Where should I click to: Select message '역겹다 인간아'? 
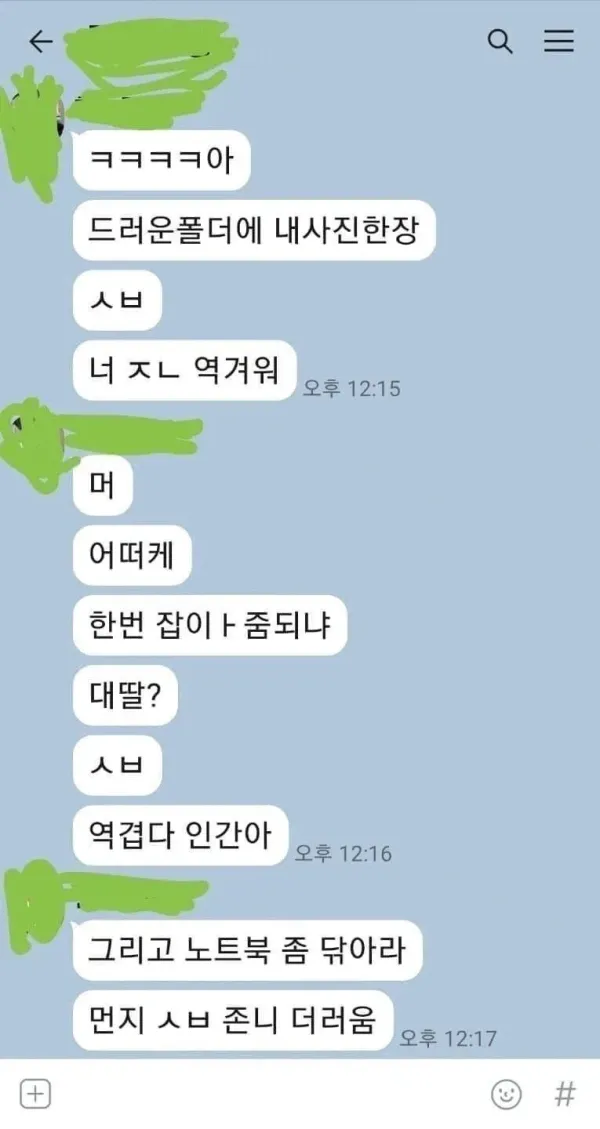[x=181, y=835]
